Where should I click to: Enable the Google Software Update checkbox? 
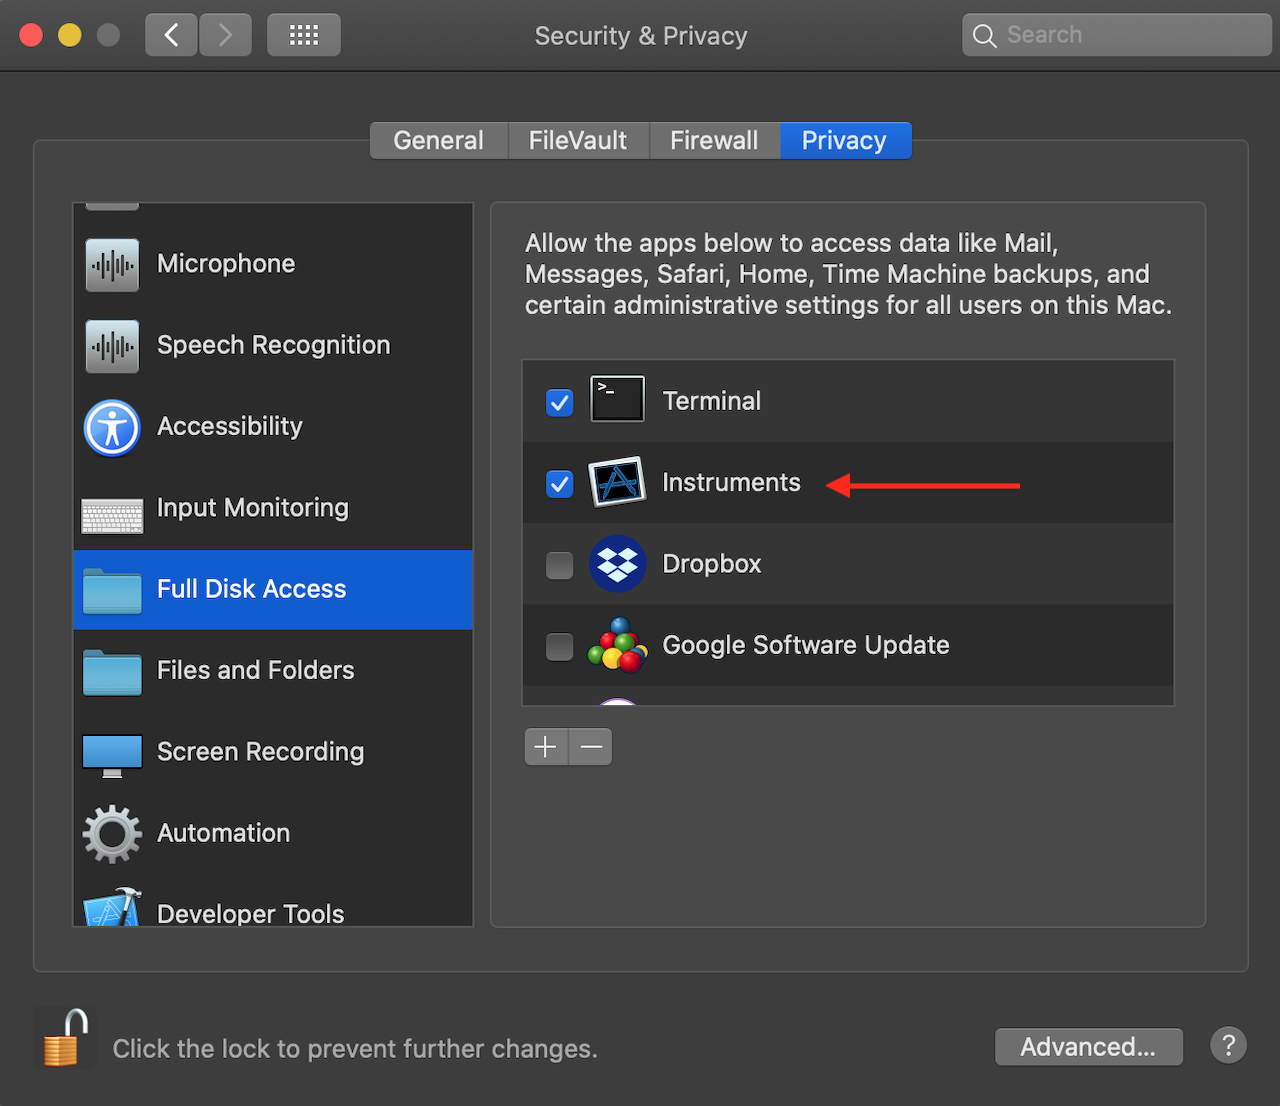click(x=560, y=647)
